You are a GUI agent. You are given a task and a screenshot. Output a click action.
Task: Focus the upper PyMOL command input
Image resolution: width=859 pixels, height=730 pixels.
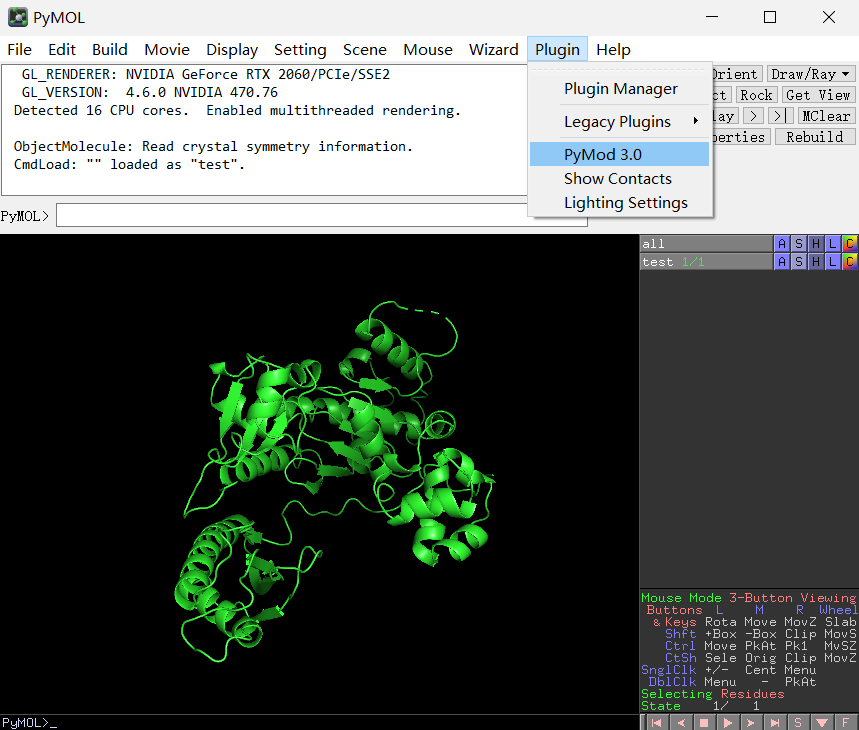point(322,215)
